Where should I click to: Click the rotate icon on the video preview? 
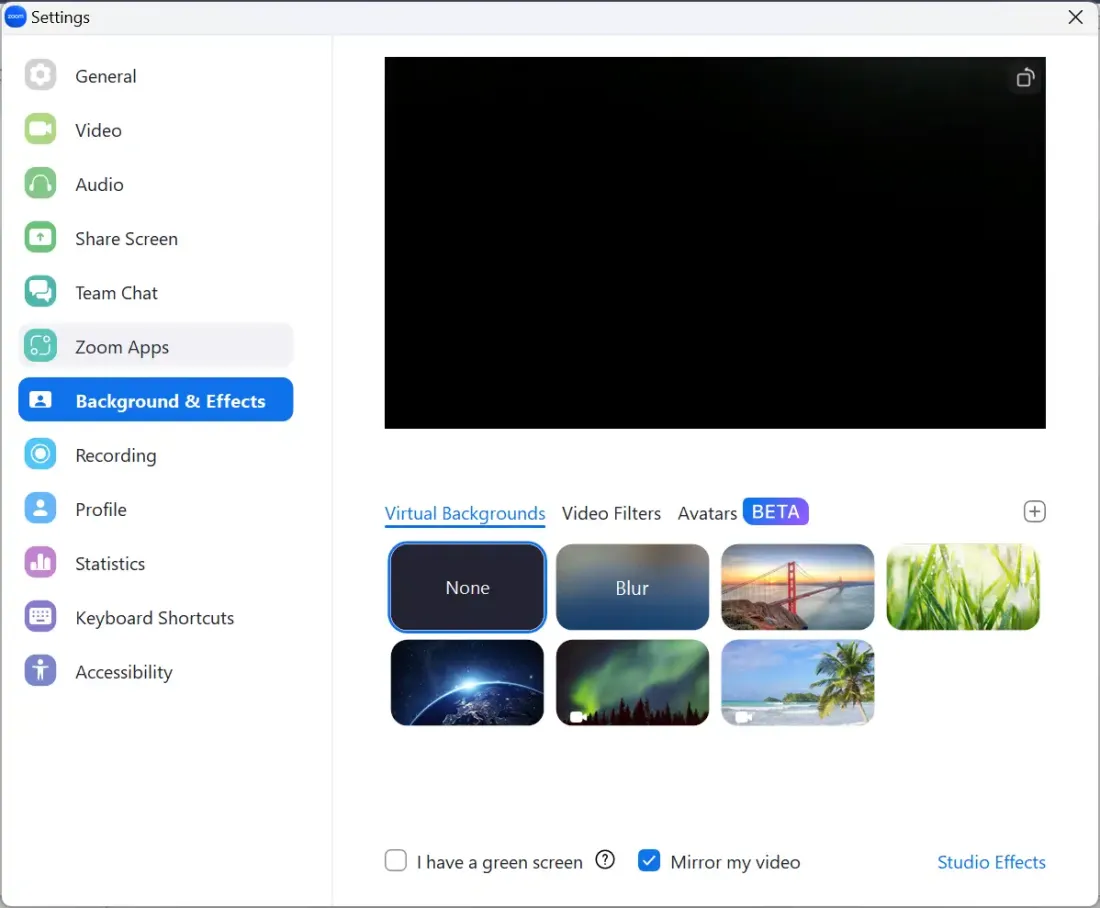tap(1025, 78)
